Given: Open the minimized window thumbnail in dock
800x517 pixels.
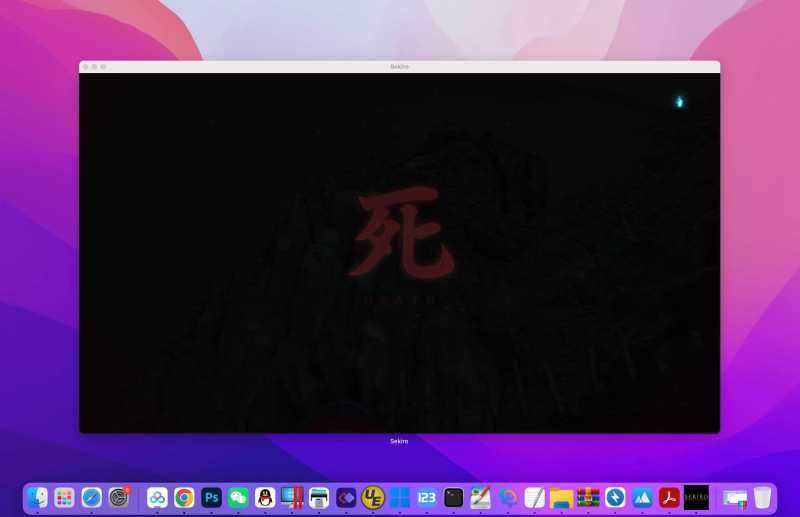Looking at the screenshot, I should [x=735, y=498].
